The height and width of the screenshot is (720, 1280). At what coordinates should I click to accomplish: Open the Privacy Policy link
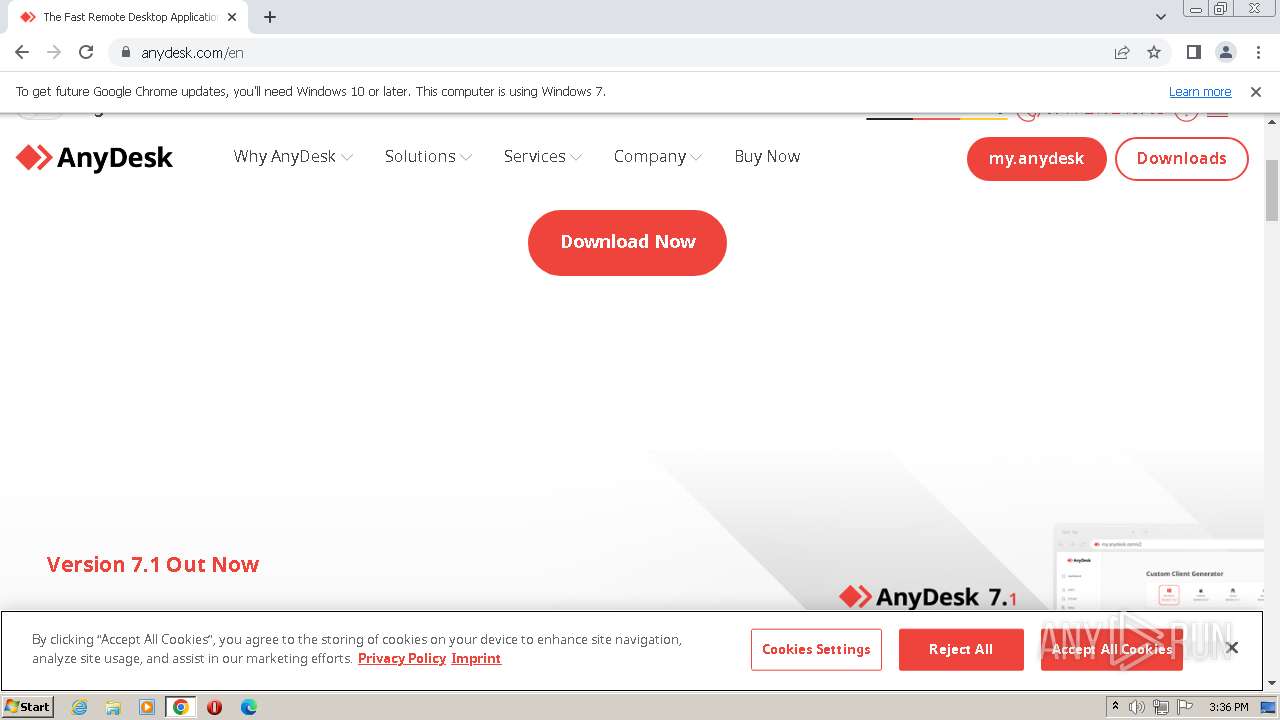pyautogui.click(x=402, y=658)
